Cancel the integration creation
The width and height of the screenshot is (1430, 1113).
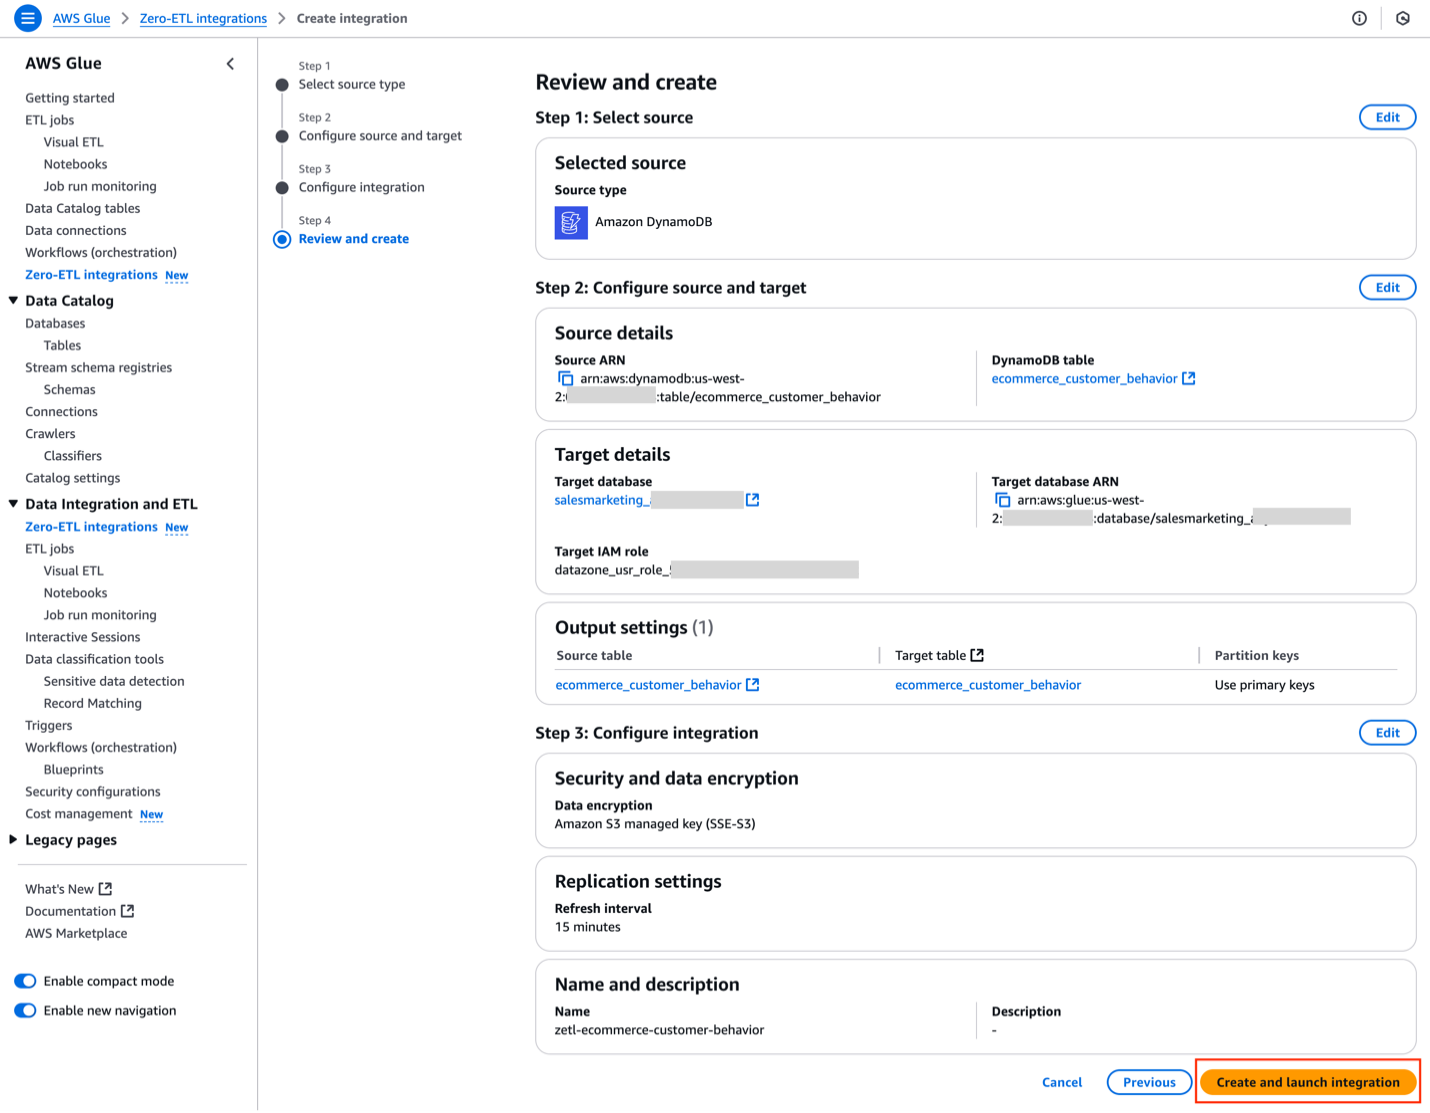[x=1062, y=1082]
